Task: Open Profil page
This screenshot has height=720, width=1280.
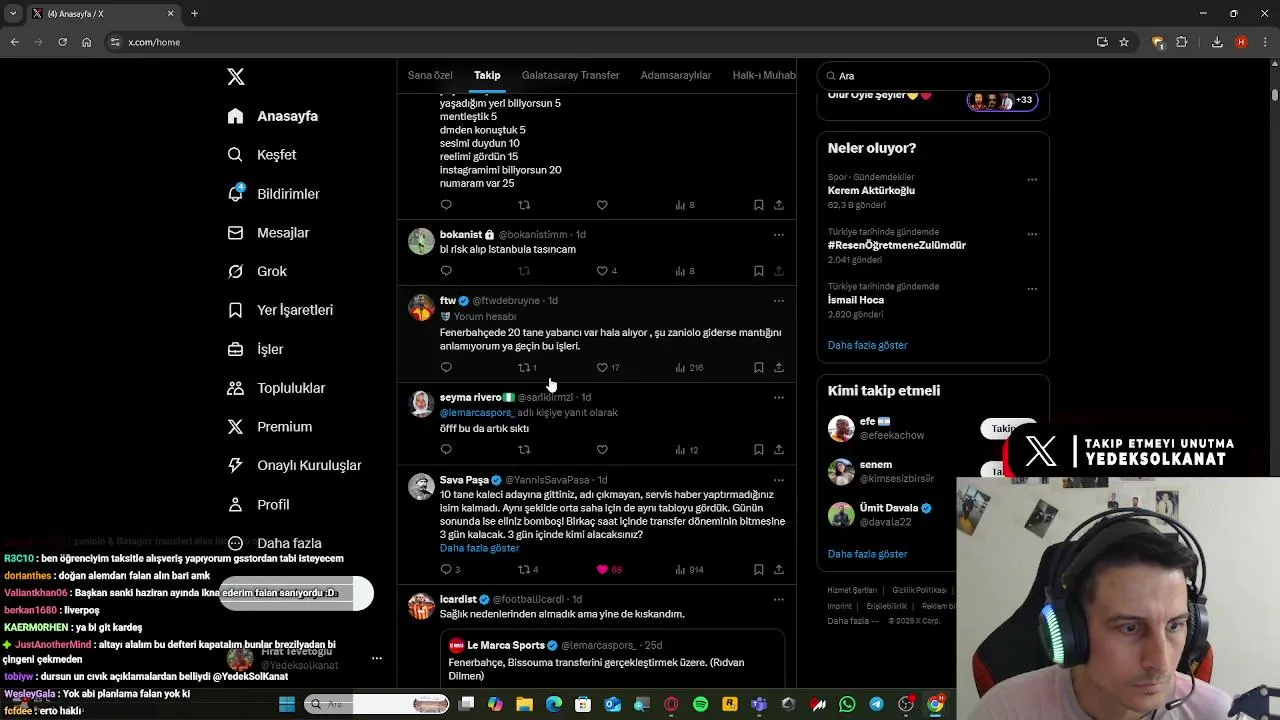Action: pyautogui.click(x=258, y=505)
